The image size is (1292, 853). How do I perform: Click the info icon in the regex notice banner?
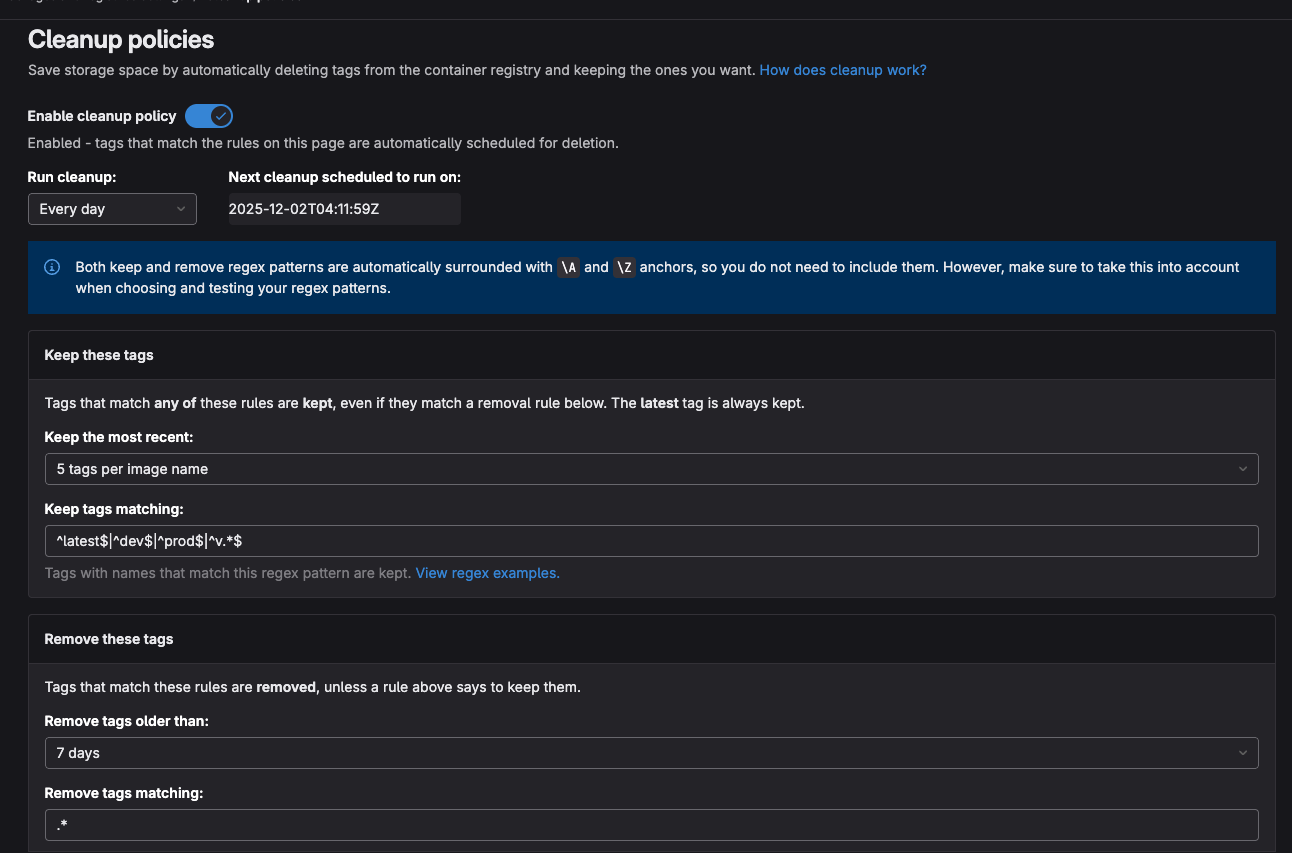tap(51, 267)
